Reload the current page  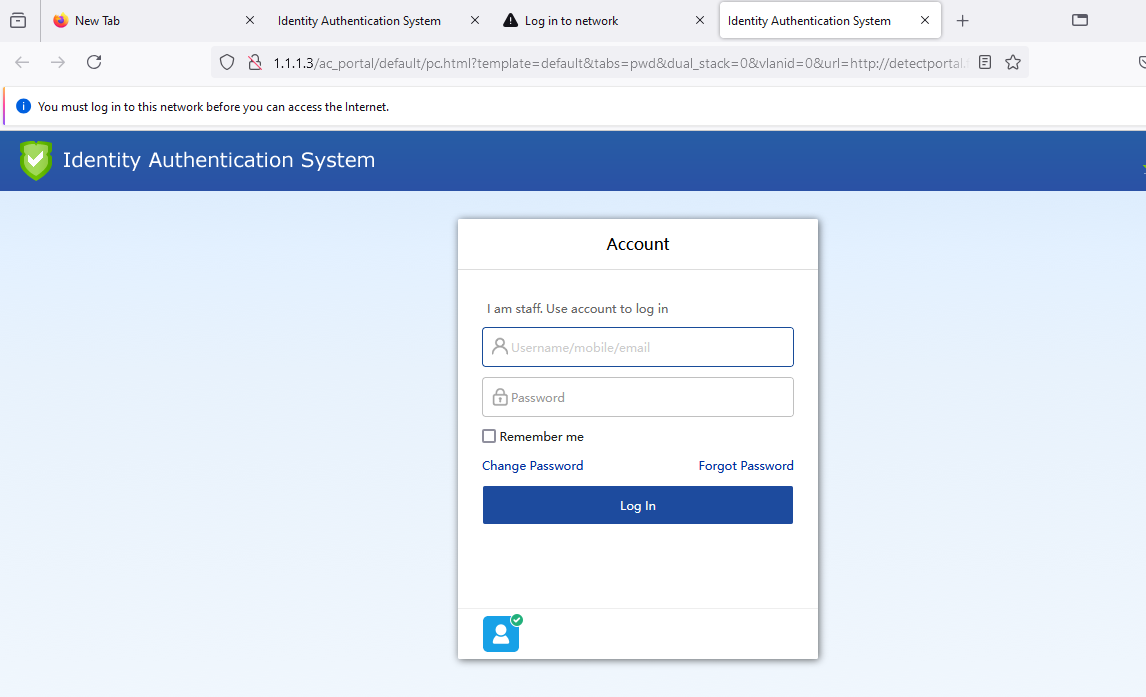[x=94, y=62]
